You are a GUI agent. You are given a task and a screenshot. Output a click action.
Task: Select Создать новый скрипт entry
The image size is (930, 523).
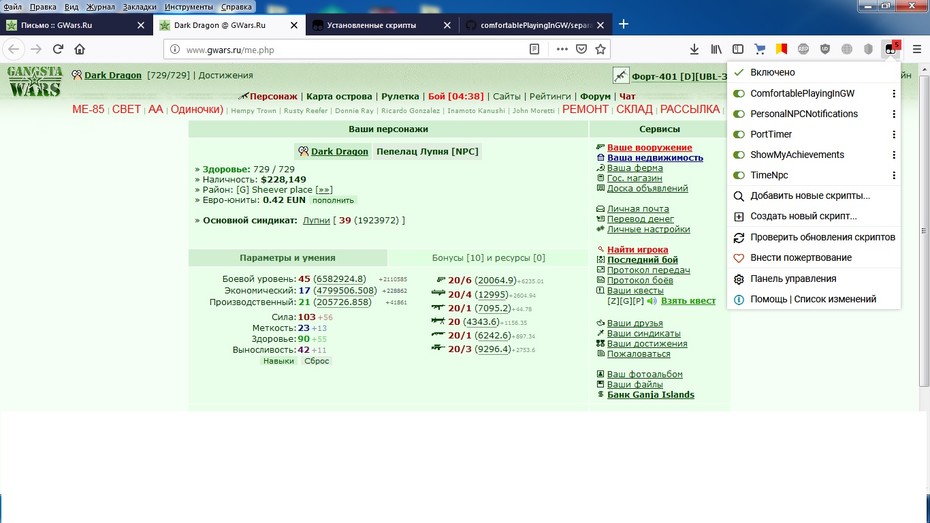[x=814, y=216]
